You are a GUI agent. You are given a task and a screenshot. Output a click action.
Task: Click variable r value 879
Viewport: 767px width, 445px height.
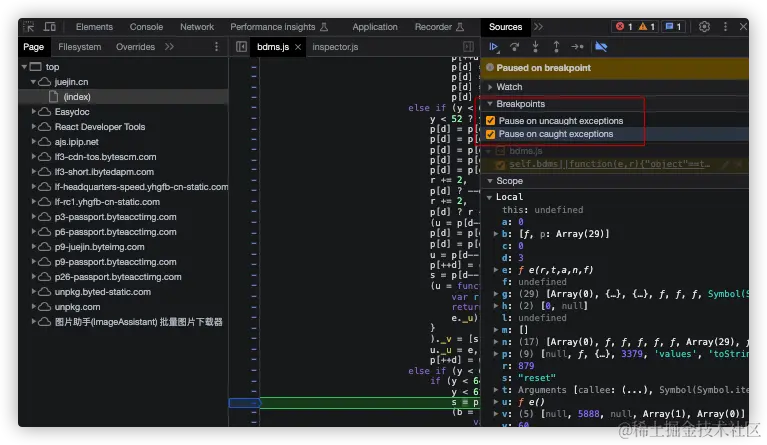coord(526,366)
